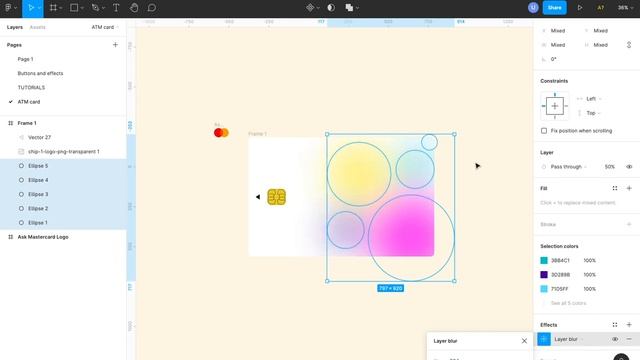This screenshot has height=360, width=640.
Task: Open shape tools dropdown arrow
Action: coord(82,8)
